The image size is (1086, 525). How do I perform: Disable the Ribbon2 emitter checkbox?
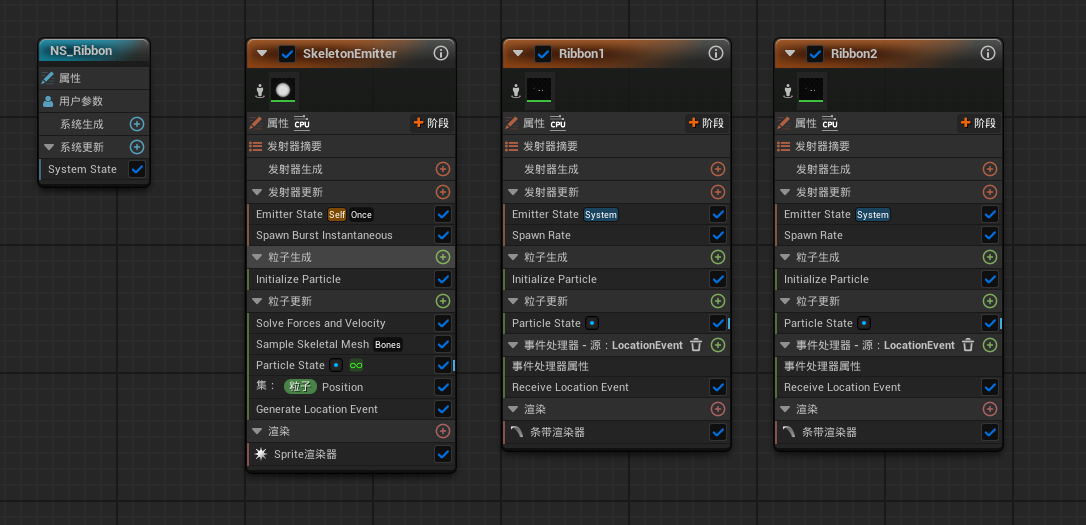[x=815, y=53]
